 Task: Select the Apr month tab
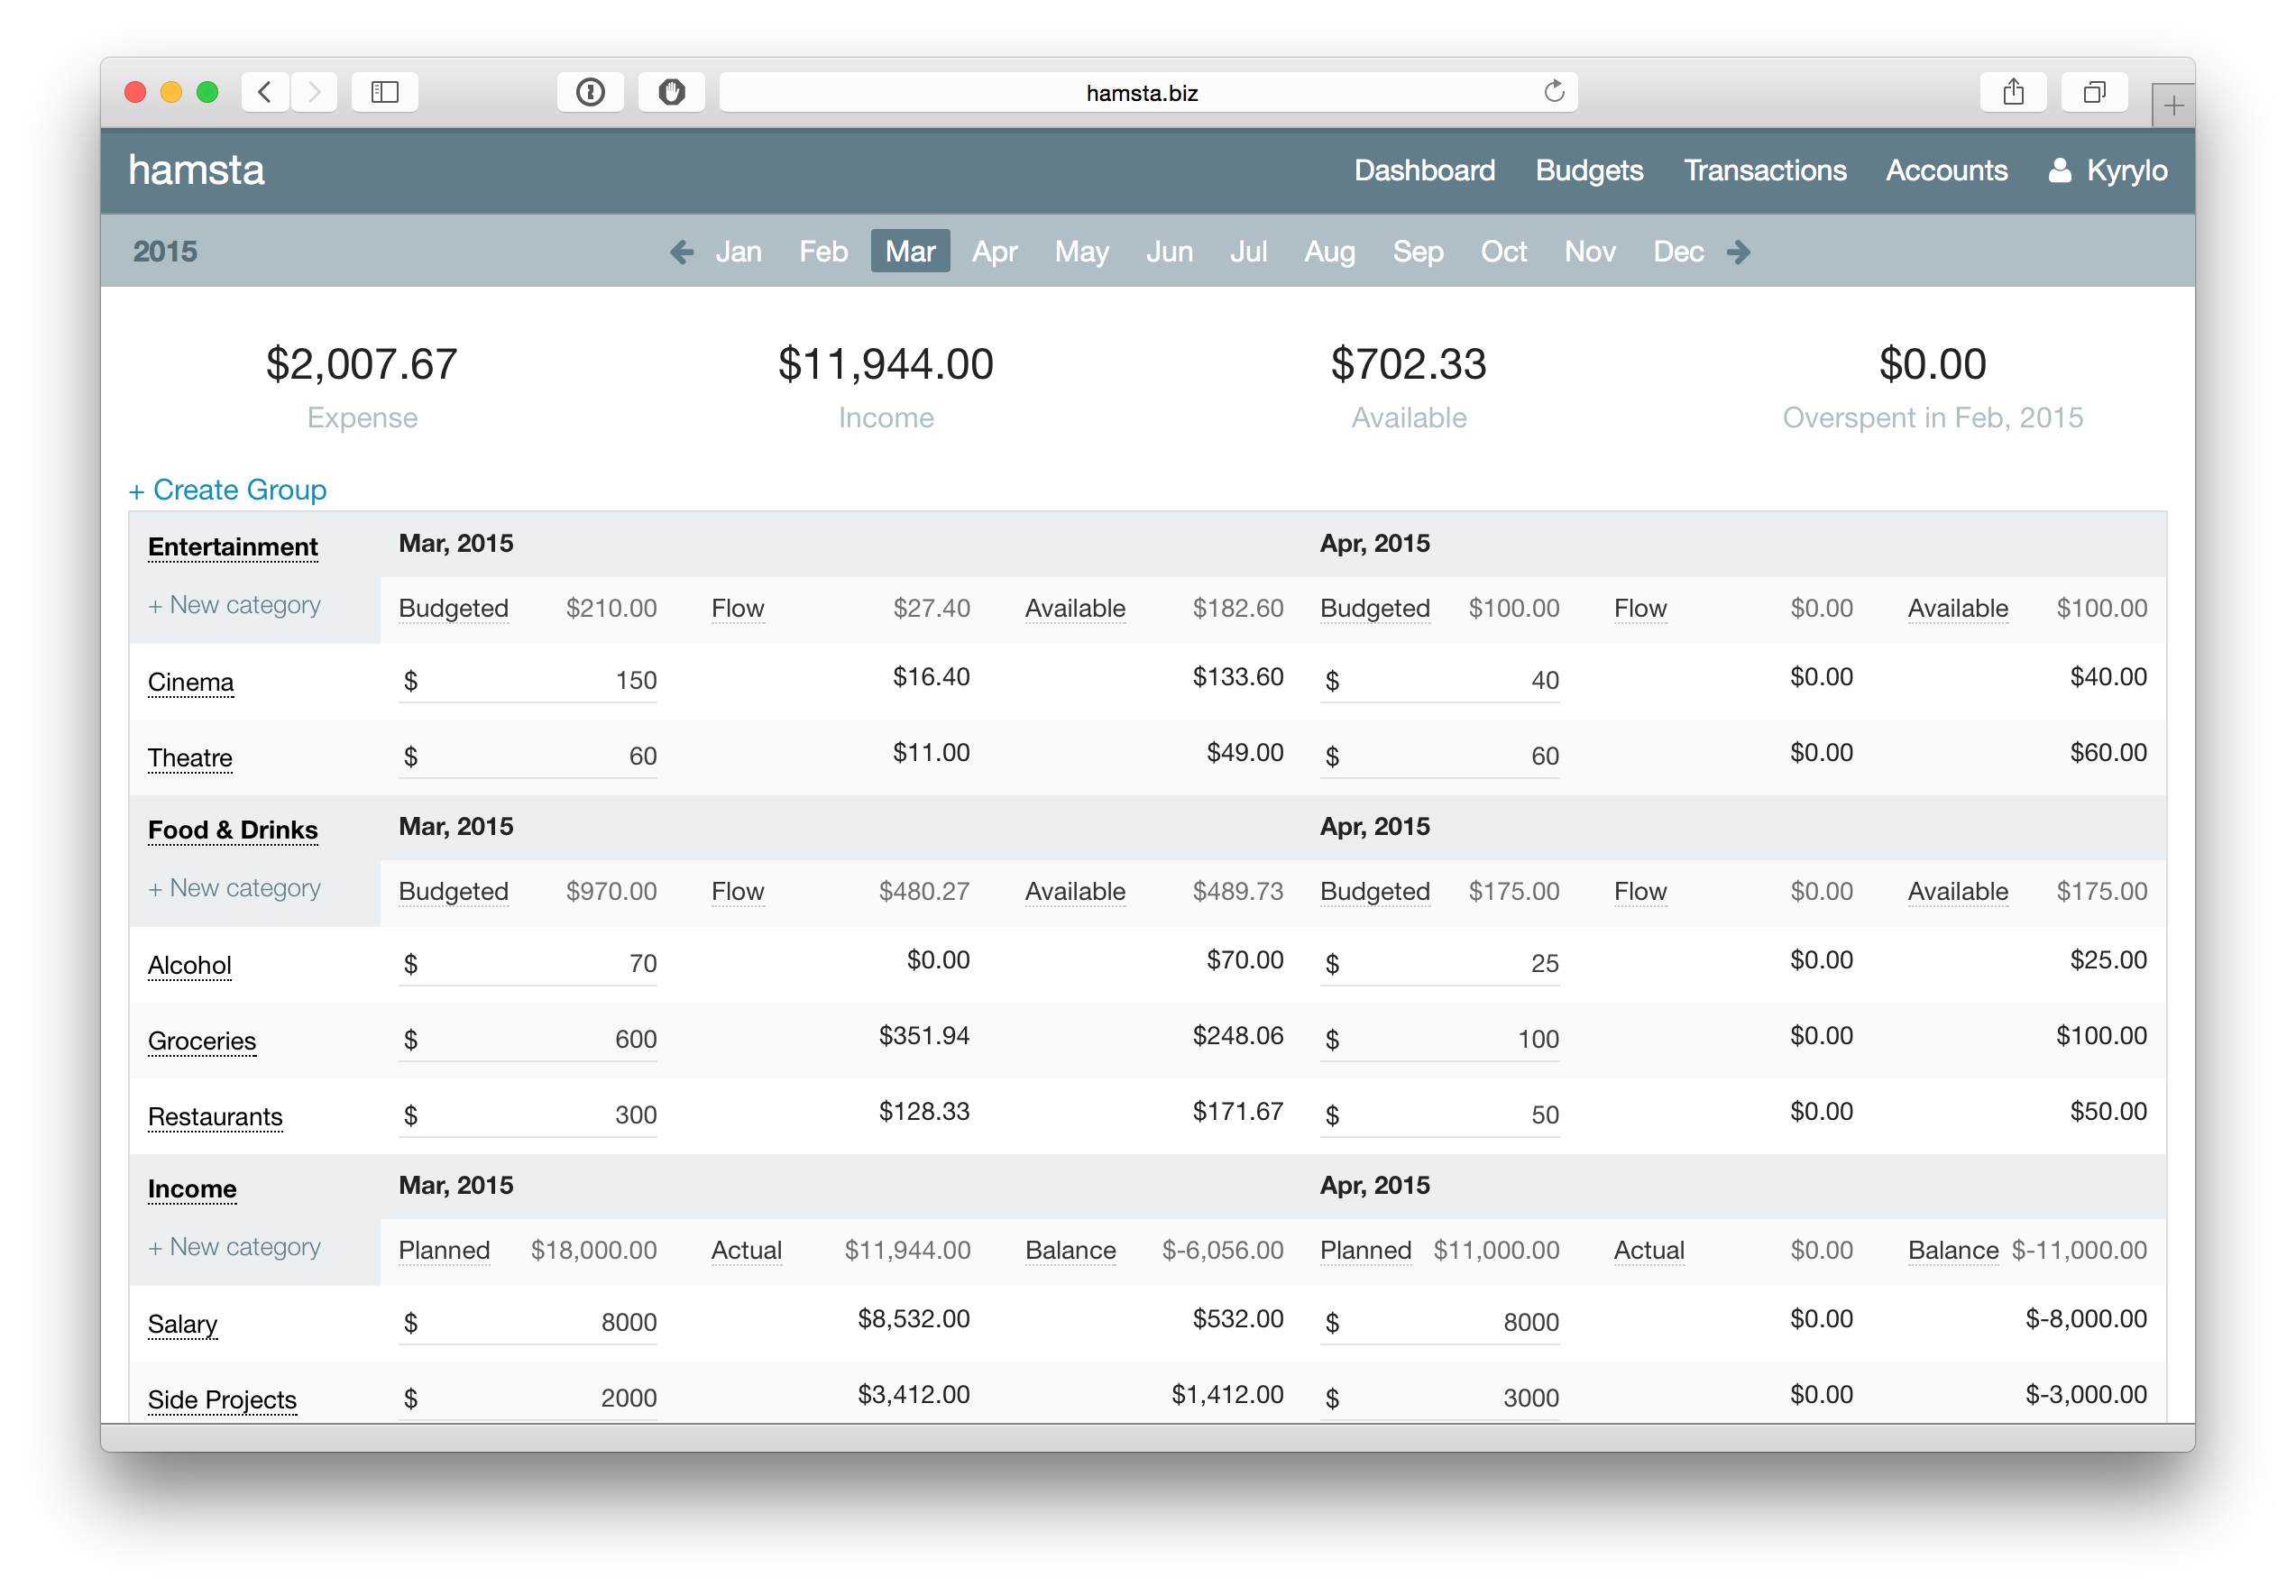click(994, 252)
